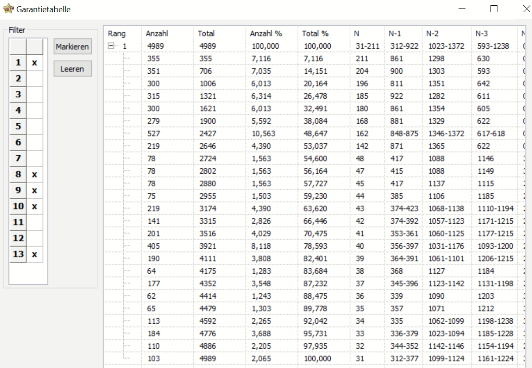Toggle the filter mark for row 2
Image resolution: width=532 pixels, height=368 pixels.
click(35, 79)
